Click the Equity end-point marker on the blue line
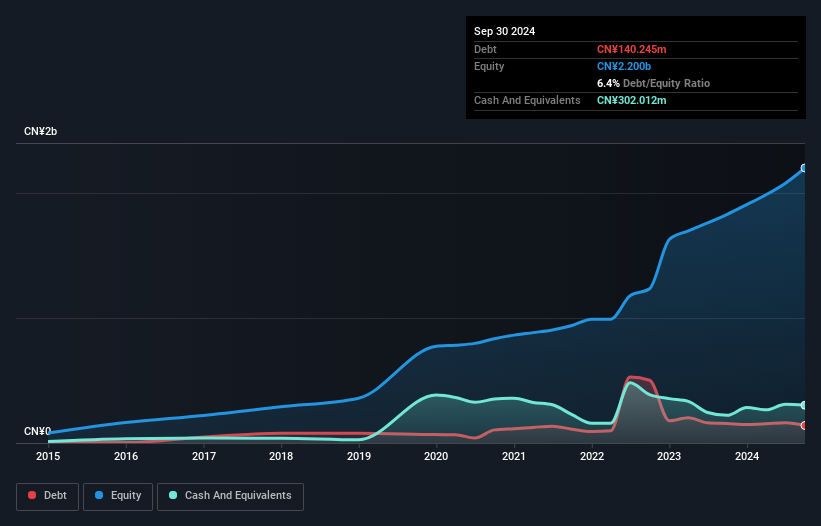This screenshot has width=821, height=526. pos(804,168)
